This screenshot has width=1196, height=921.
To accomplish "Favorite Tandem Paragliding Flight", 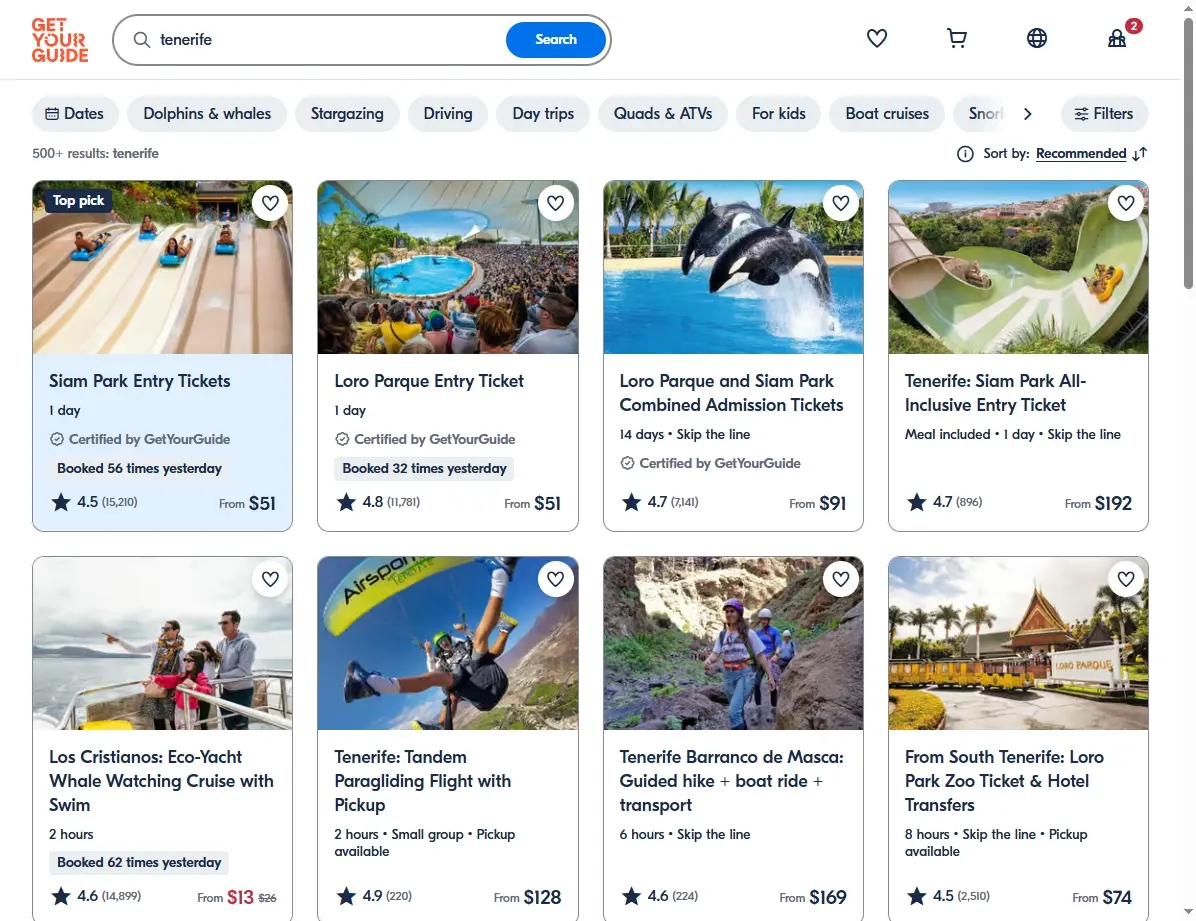I will 555,579.
